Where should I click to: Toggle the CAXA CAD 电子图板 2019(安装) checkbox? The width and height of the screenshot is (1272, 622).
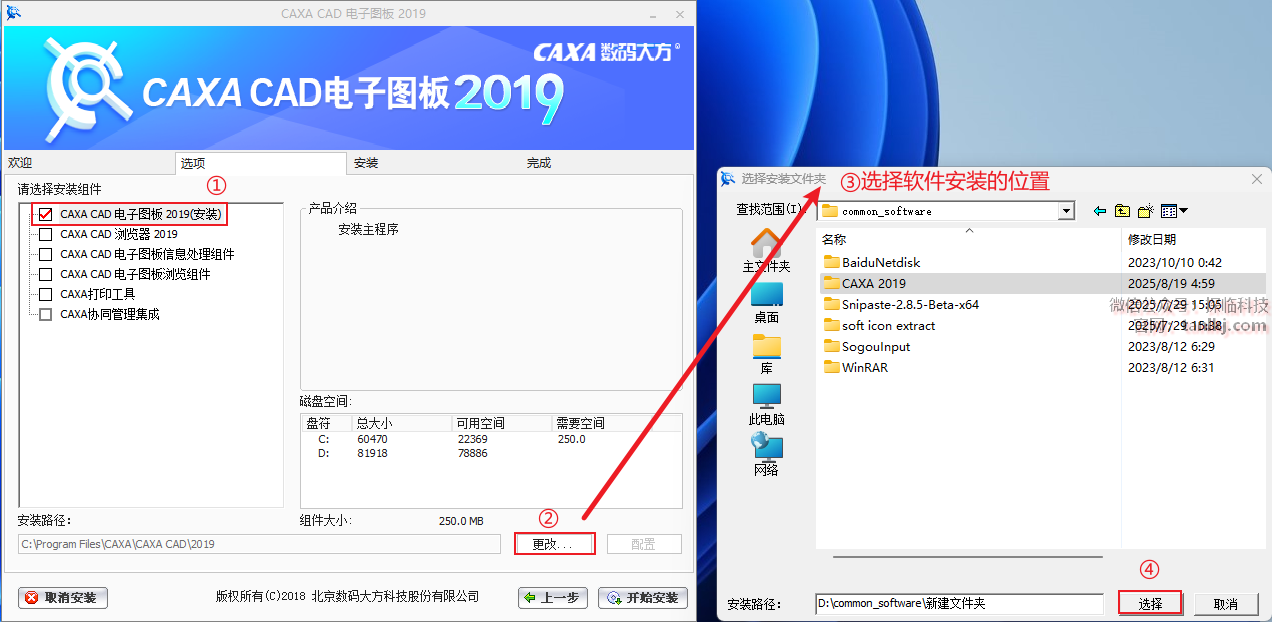(x=45, y=214)
